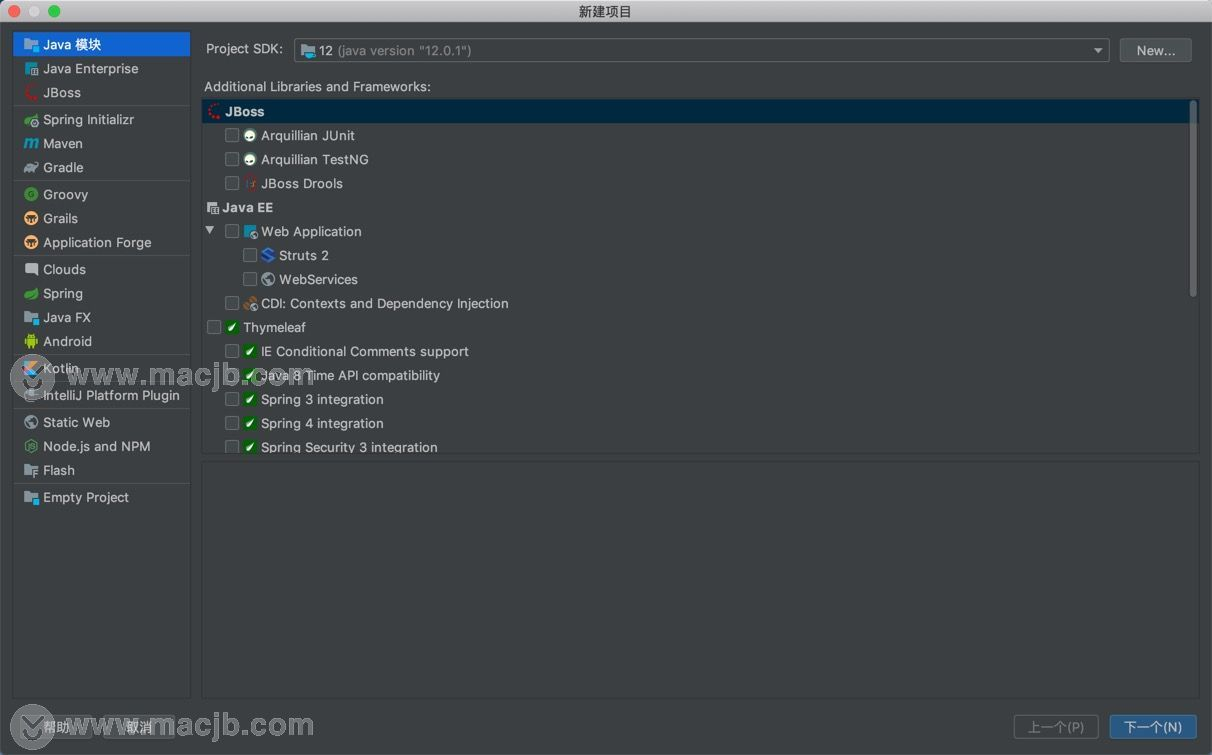Viewport: 1212px width, 755px height.
Task: Choose the Spring Initializr icon
Action: click(x=31, y=119)
